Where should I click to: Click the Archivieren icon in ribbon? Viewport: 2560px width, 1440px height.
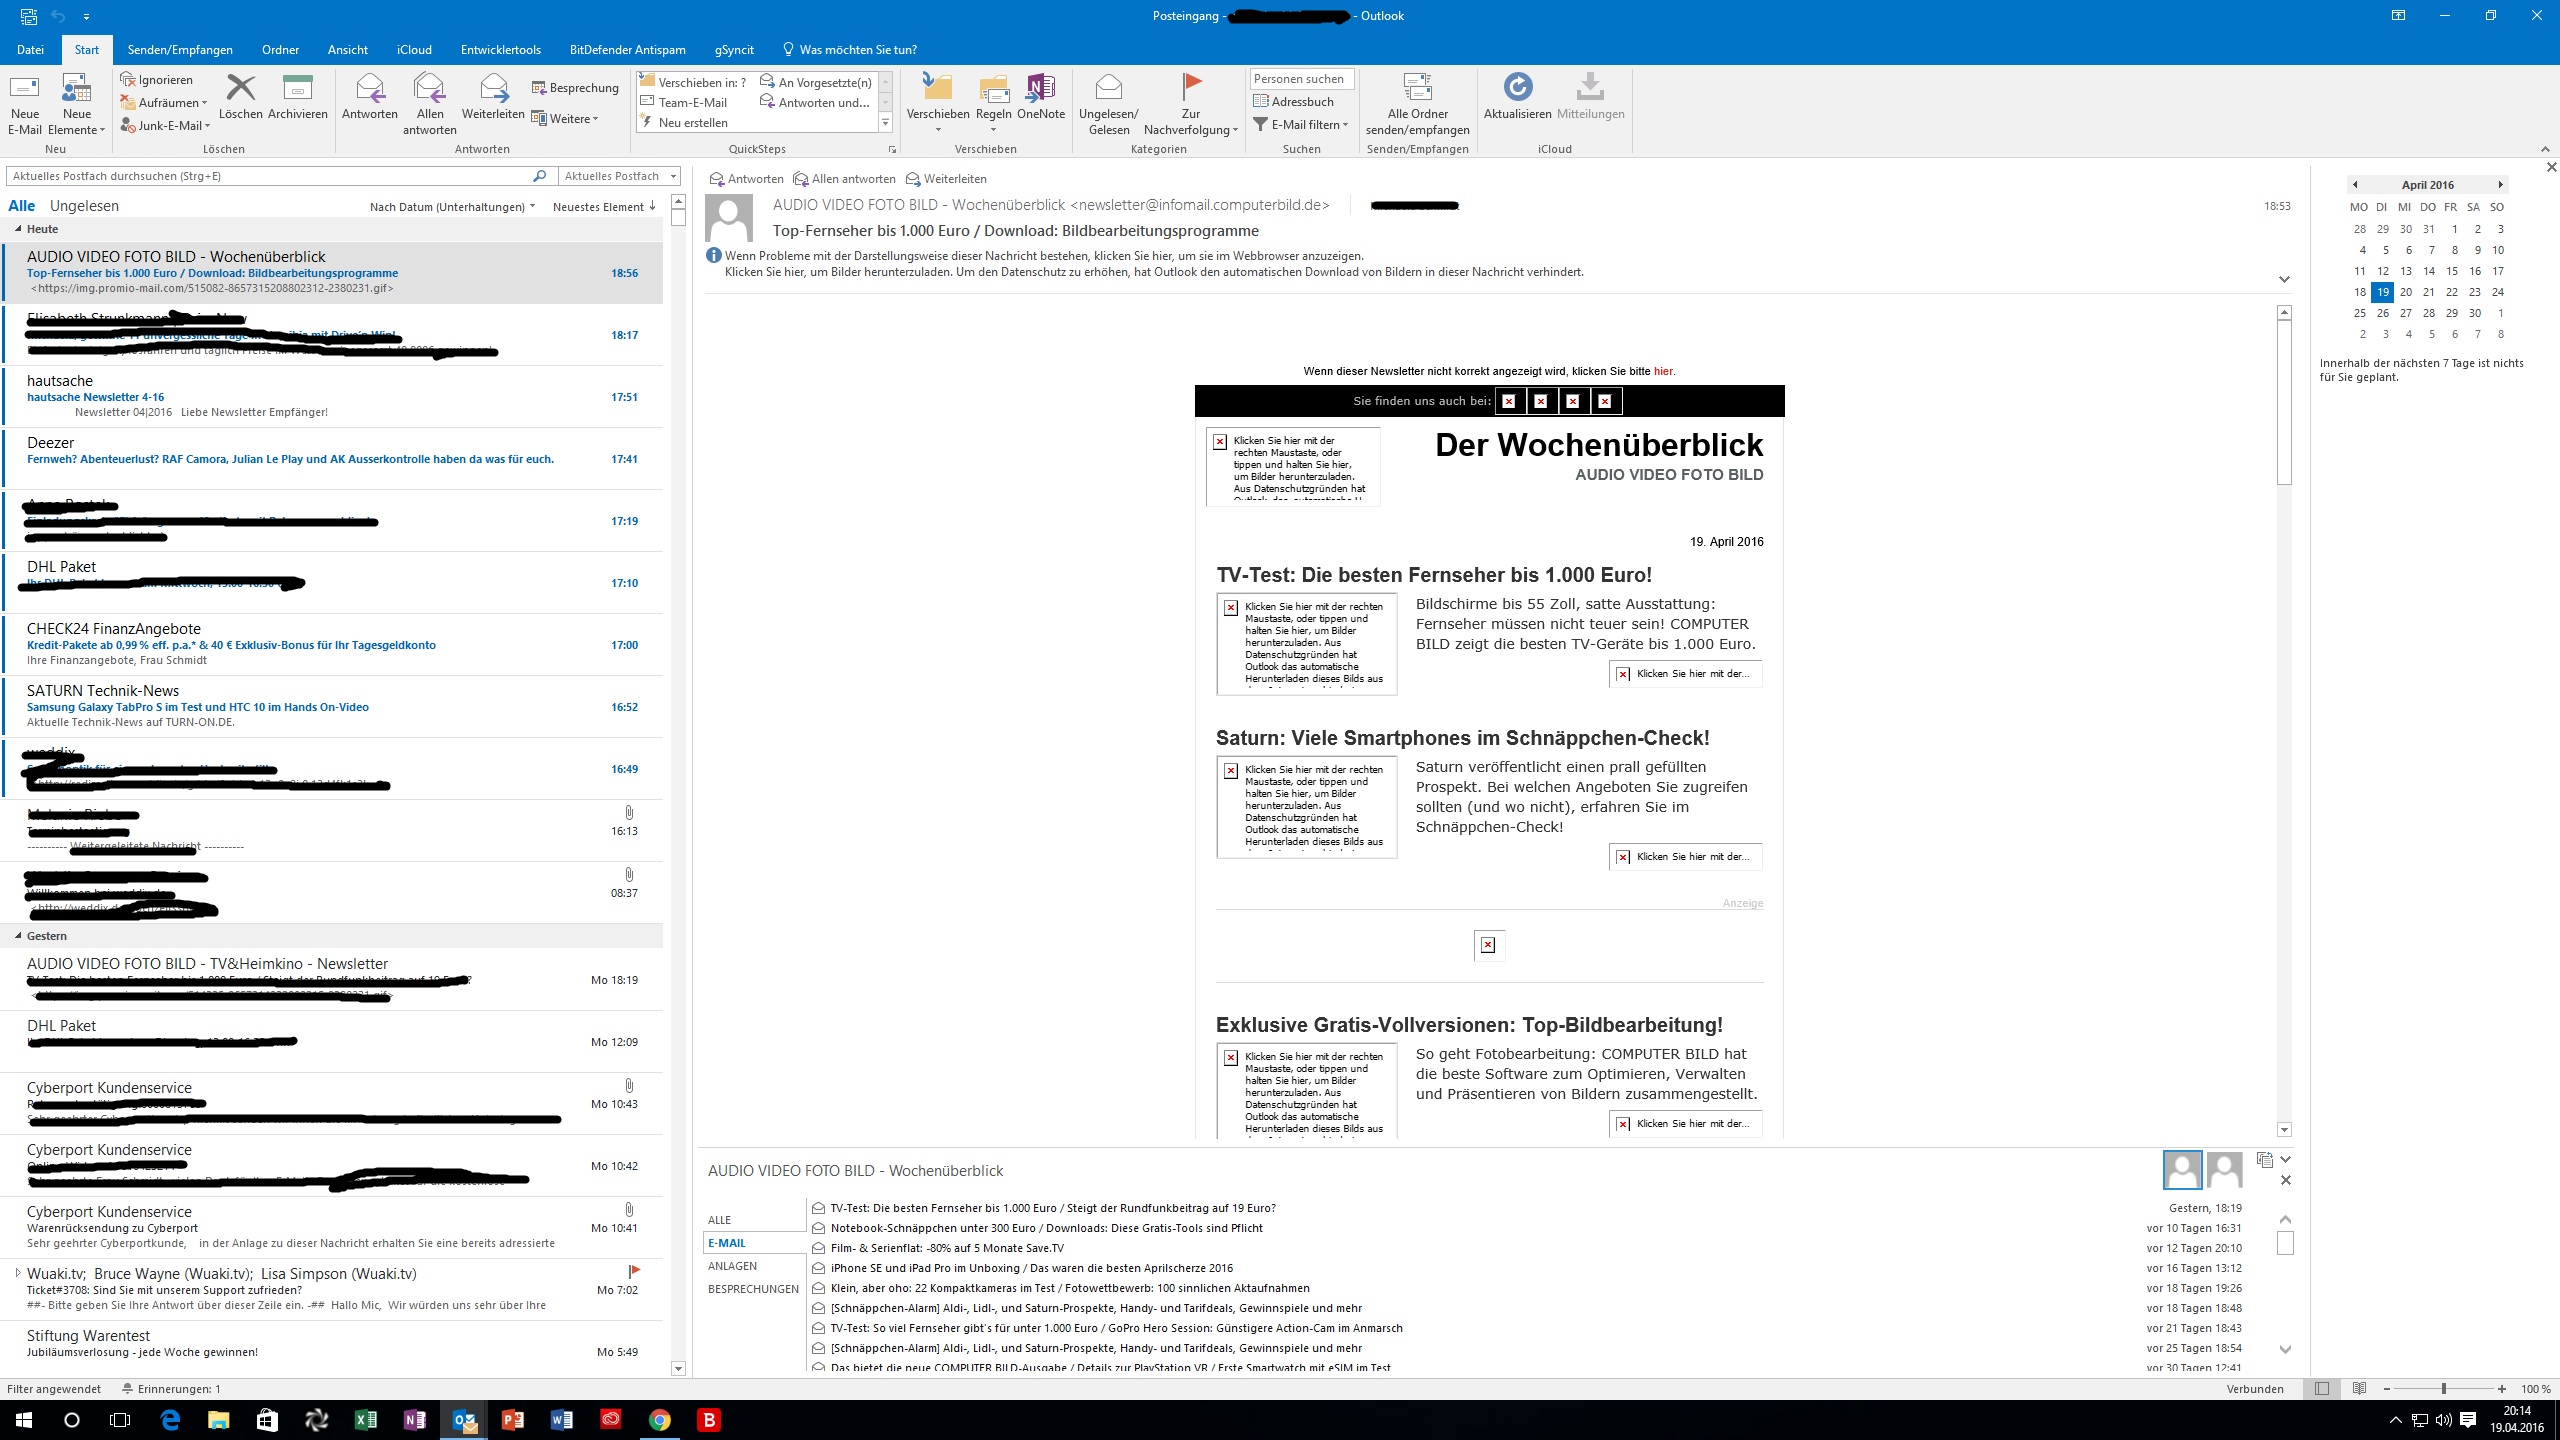pyautogui.click(x=297, y=89)
